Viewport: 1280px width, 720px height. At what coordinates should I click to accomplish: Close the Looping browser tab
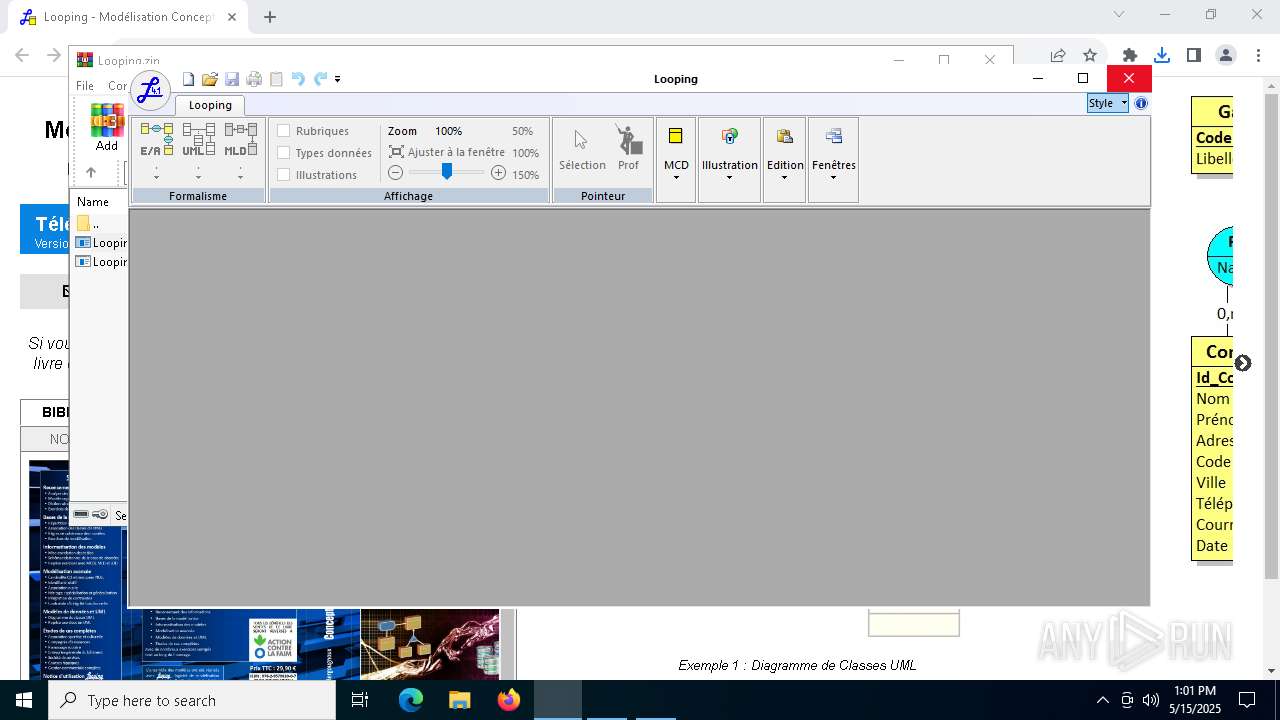[232, 17]
